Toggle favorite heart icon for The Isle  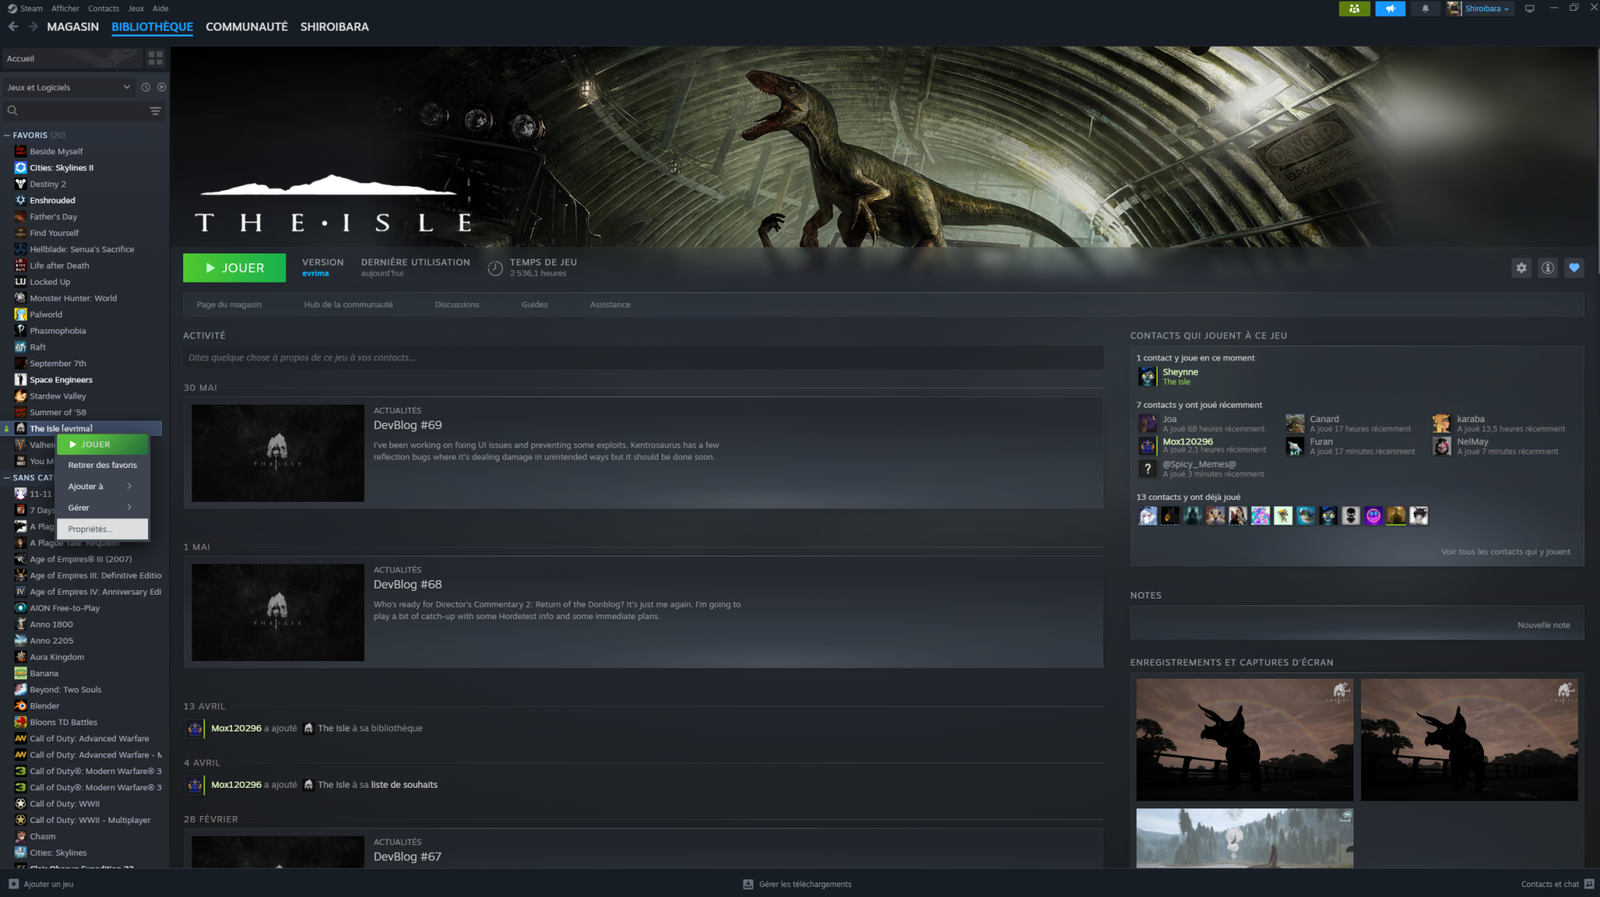[x=1574, y=268]
